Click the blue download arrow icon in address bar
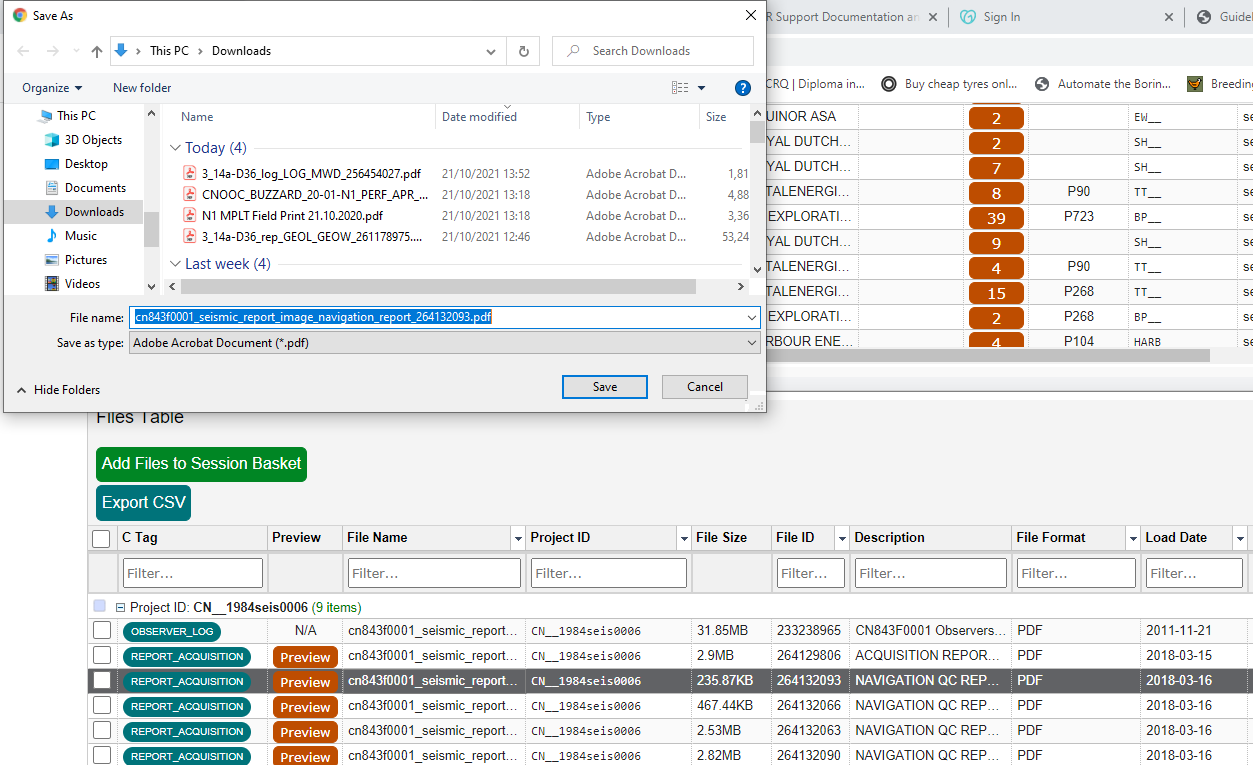Viewport: 1253px width, 765px height. (122, 51)
